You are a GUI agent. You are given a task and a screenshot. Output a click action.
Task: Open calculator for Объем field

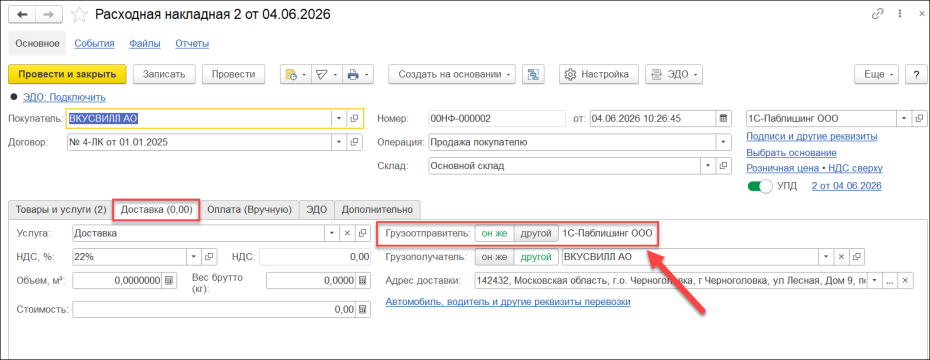[169, 281]
